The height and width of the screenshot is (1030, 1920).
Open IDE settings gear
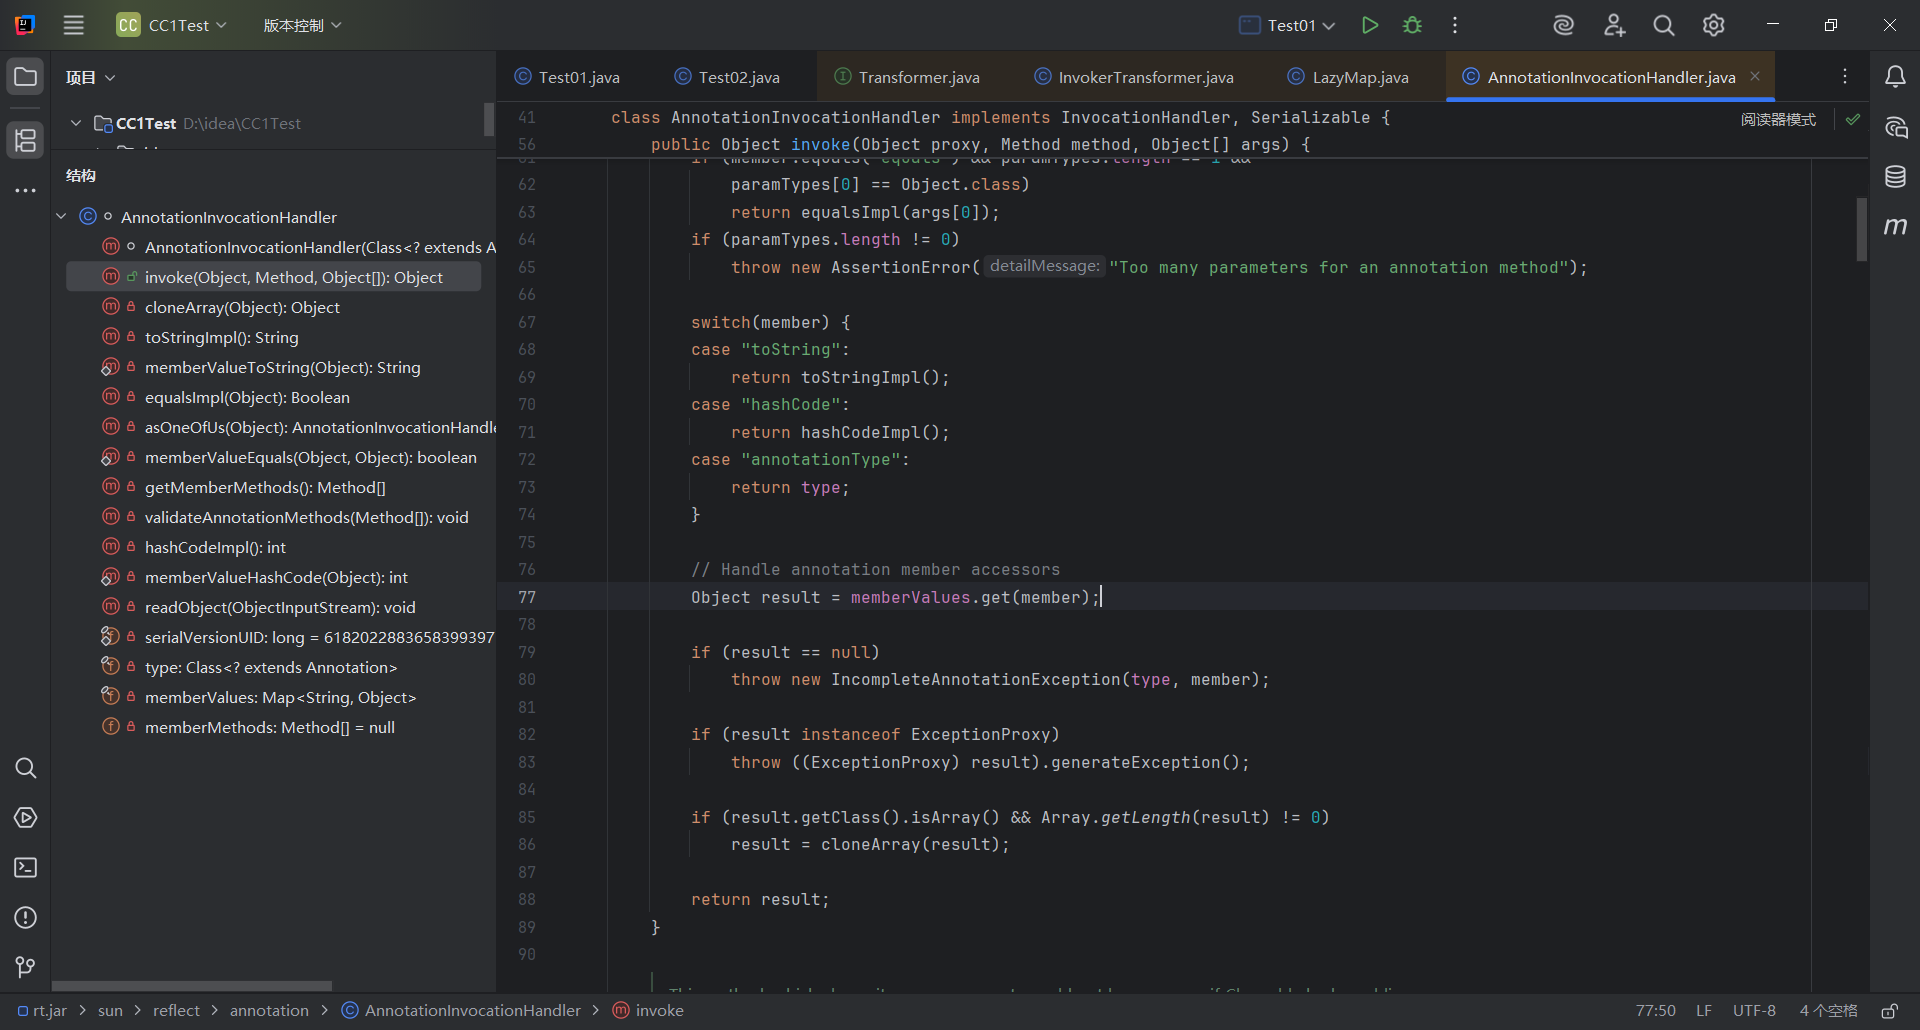tap(1714, 25)
